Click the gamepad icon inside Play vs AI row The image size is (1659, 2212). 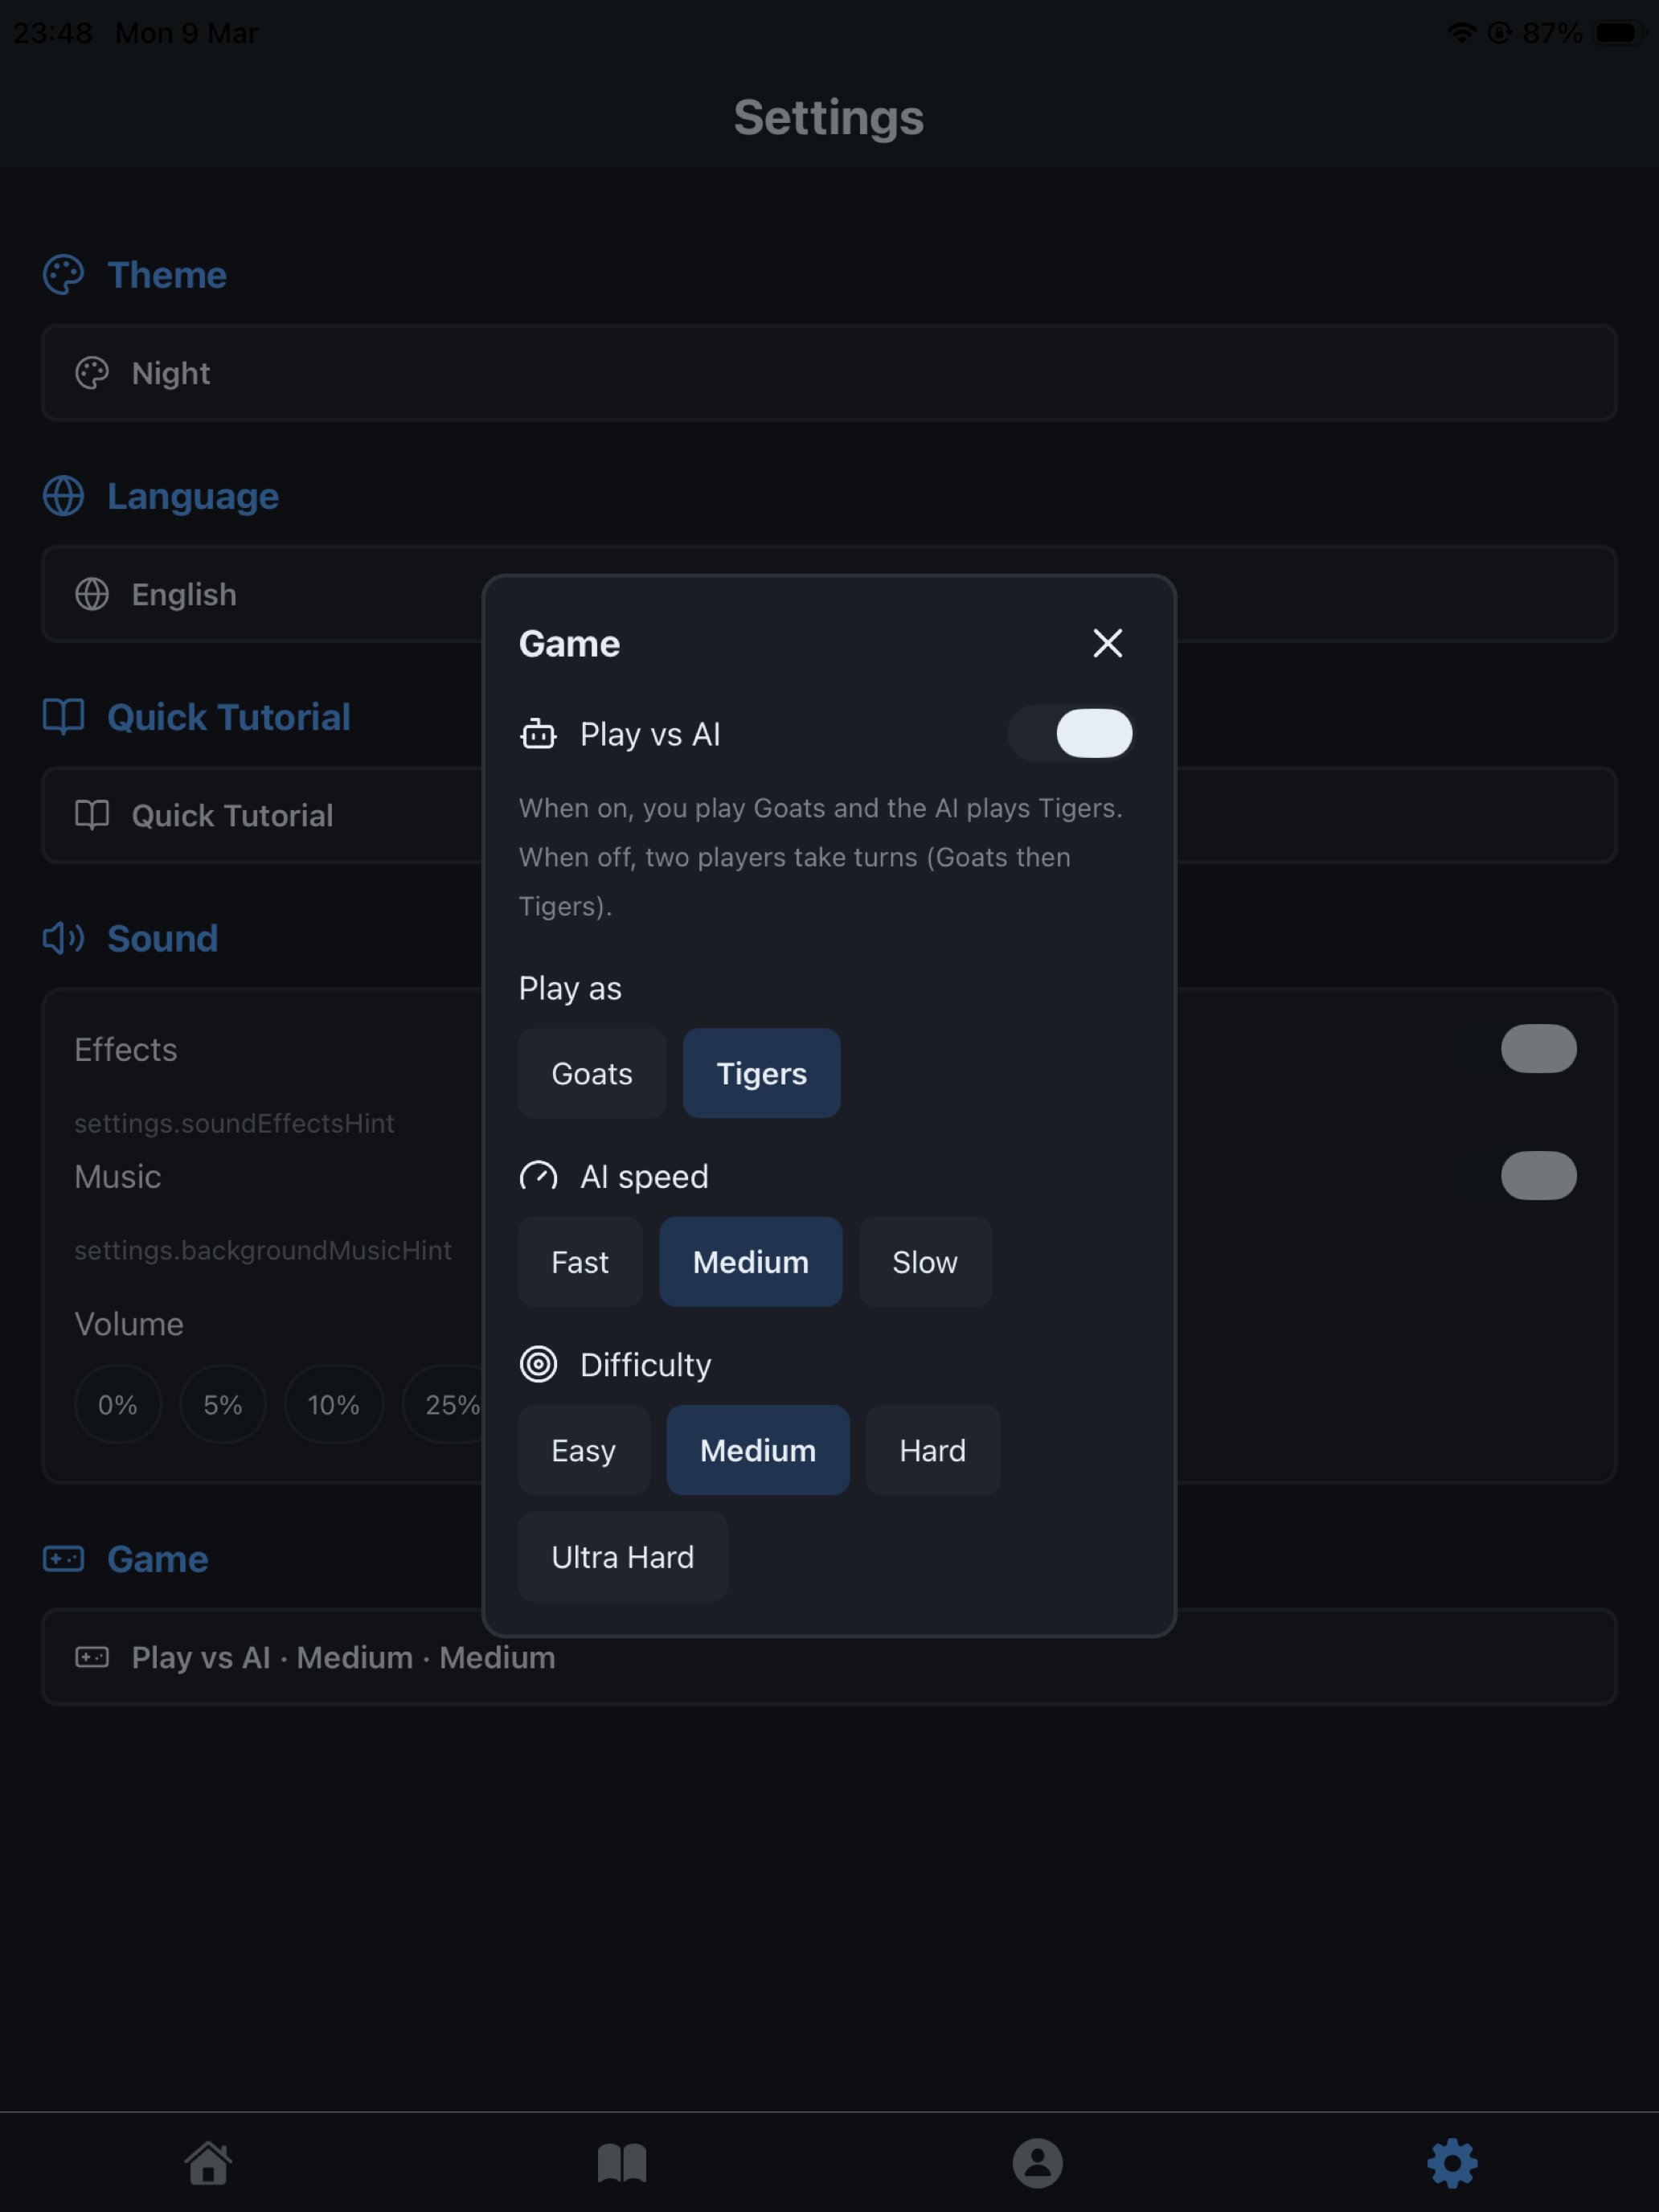coord(92,1657)
